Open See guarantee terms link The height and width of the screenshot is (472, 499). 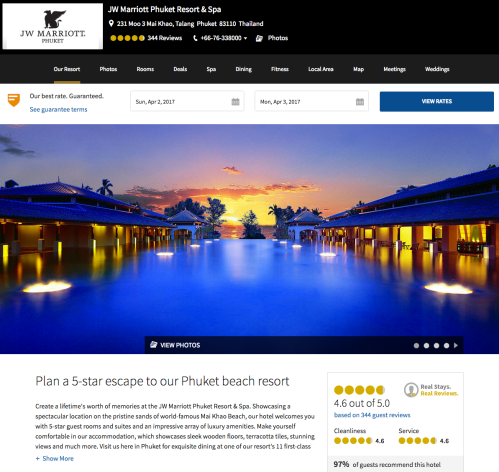(x=58, y=109)
